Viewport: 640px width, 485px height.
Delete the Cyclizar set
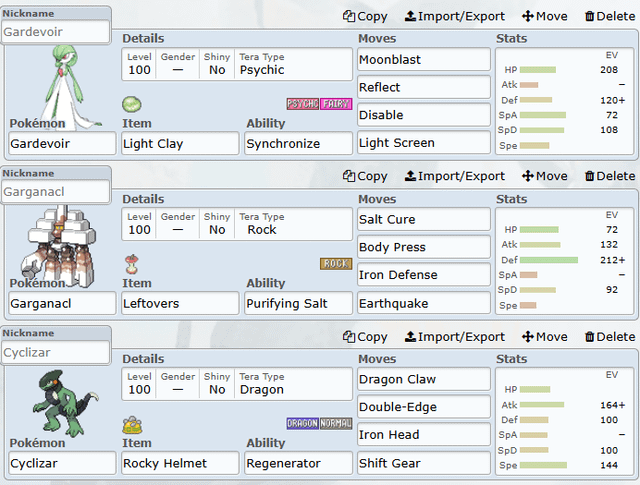point(610,337)
